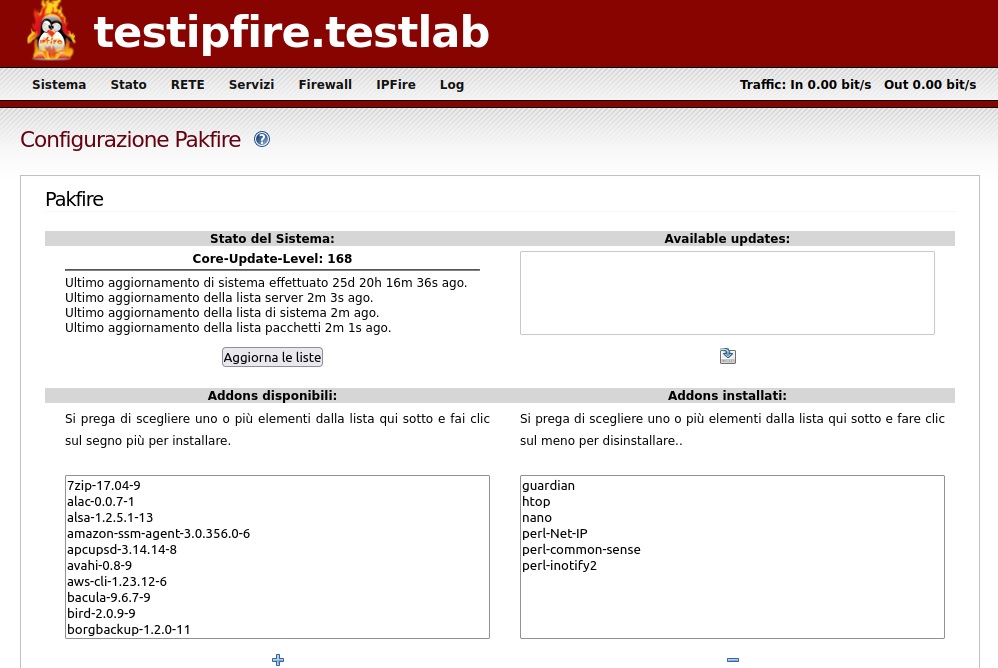
Task: Select borgbackup-1.2.0-11 in available addons
Action: (278, 629)
